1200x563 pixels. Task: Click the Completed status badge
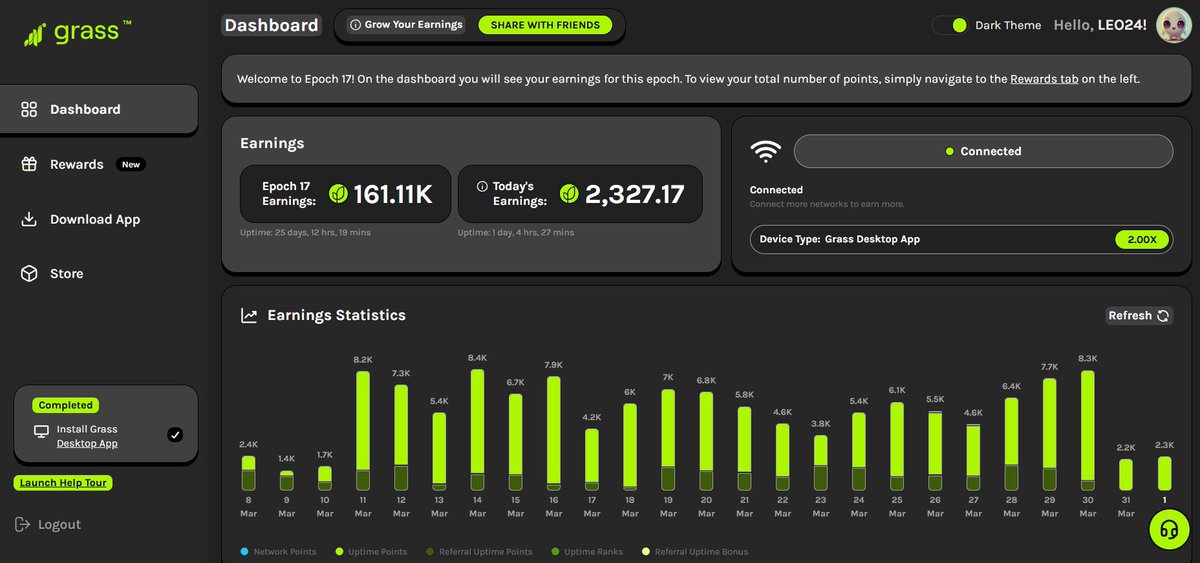pyautogui.click(x=65, y=405)
